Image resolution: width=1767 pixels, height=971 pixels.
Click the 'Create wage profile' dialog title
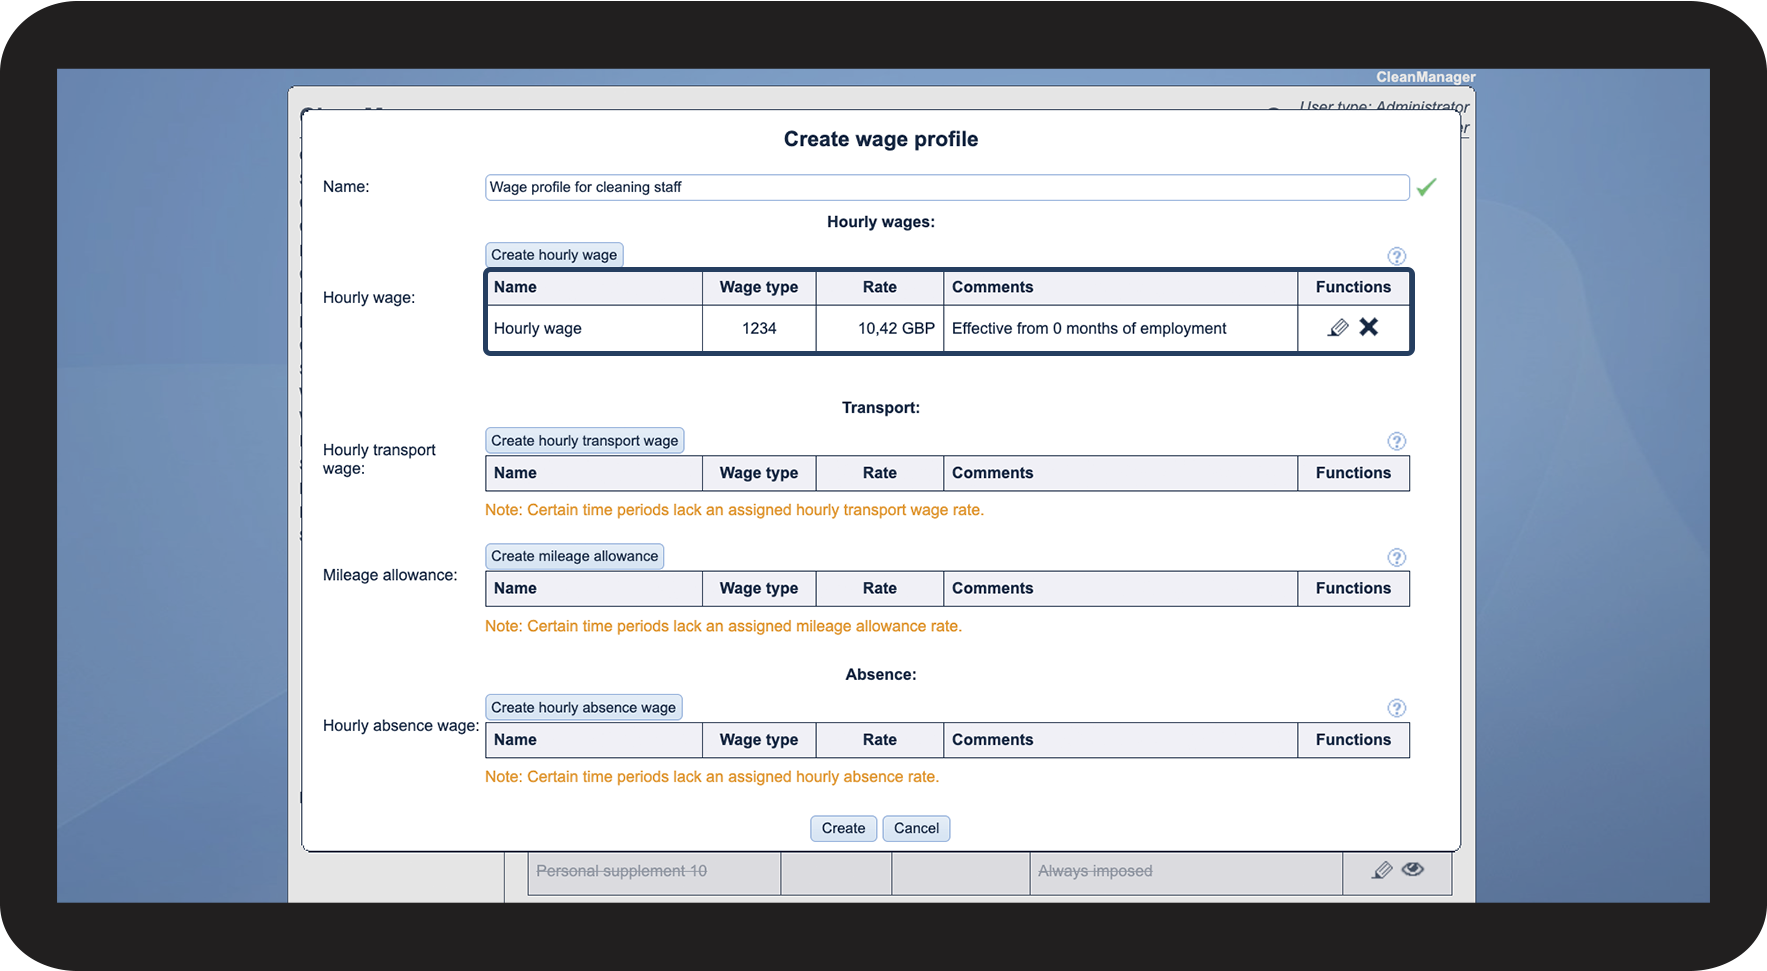coord(881,139)
